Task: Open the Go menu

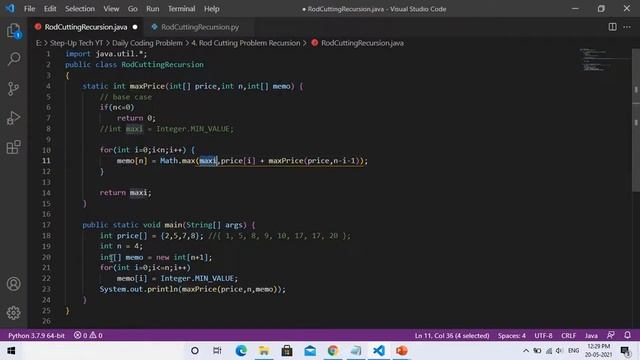Action: point(133,9)
